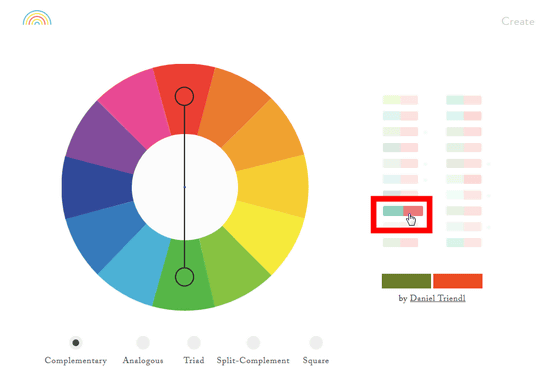Click the large orange-red swatch
This screenshot has height=388, width=560.
point(458,281)
